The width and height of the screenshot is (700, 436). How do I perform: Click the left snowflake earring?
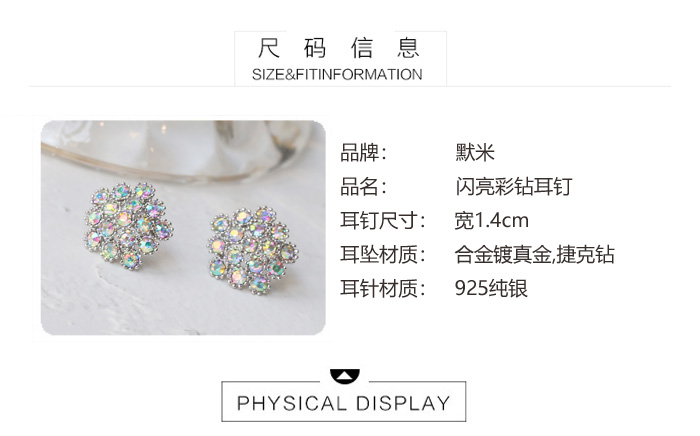[x=128, y=225]
